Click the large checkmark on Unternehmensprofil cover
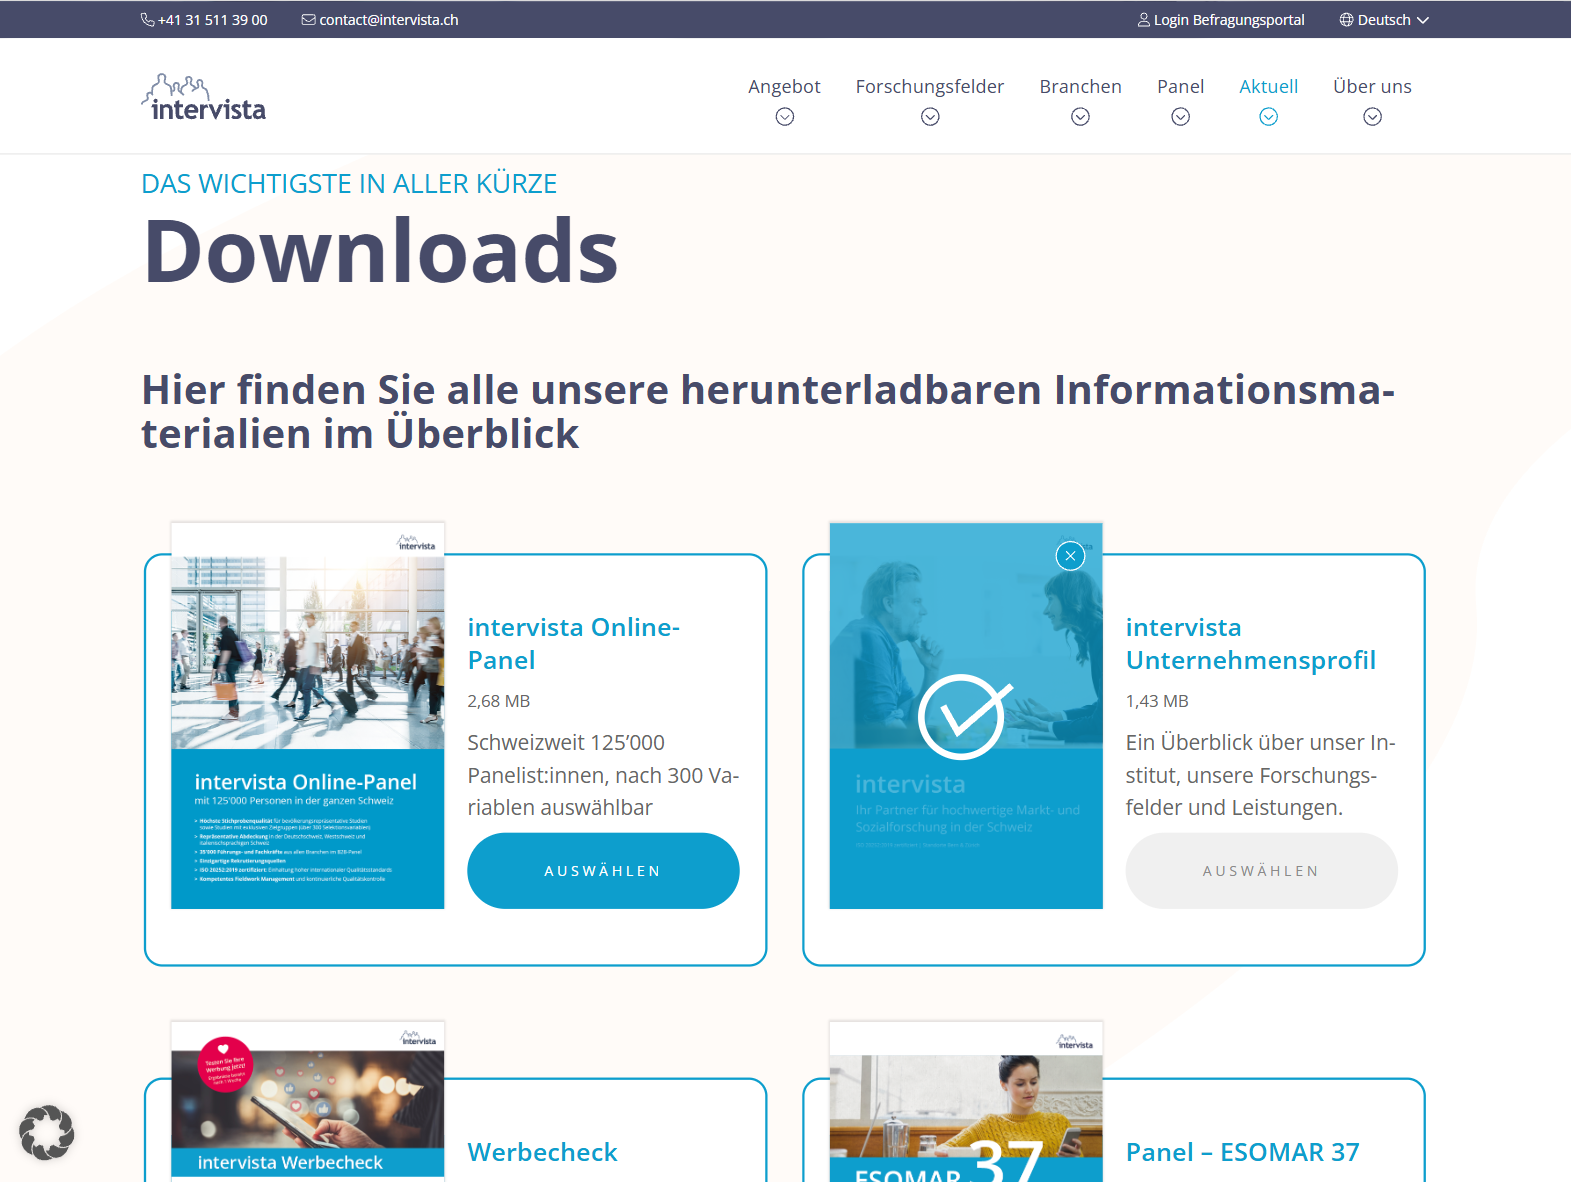The height and width of the screenshot is (1182, 1571). (x=964, y=717)
